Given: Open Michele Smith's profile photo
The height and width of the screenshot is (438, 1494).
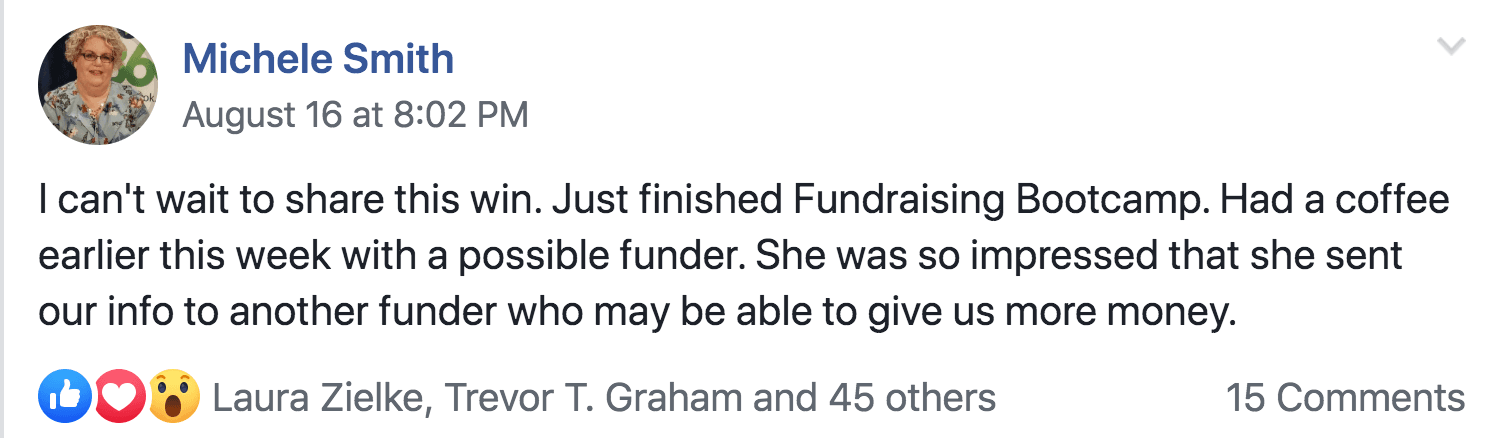Looking at the screenshot, I should coord(98,85).
